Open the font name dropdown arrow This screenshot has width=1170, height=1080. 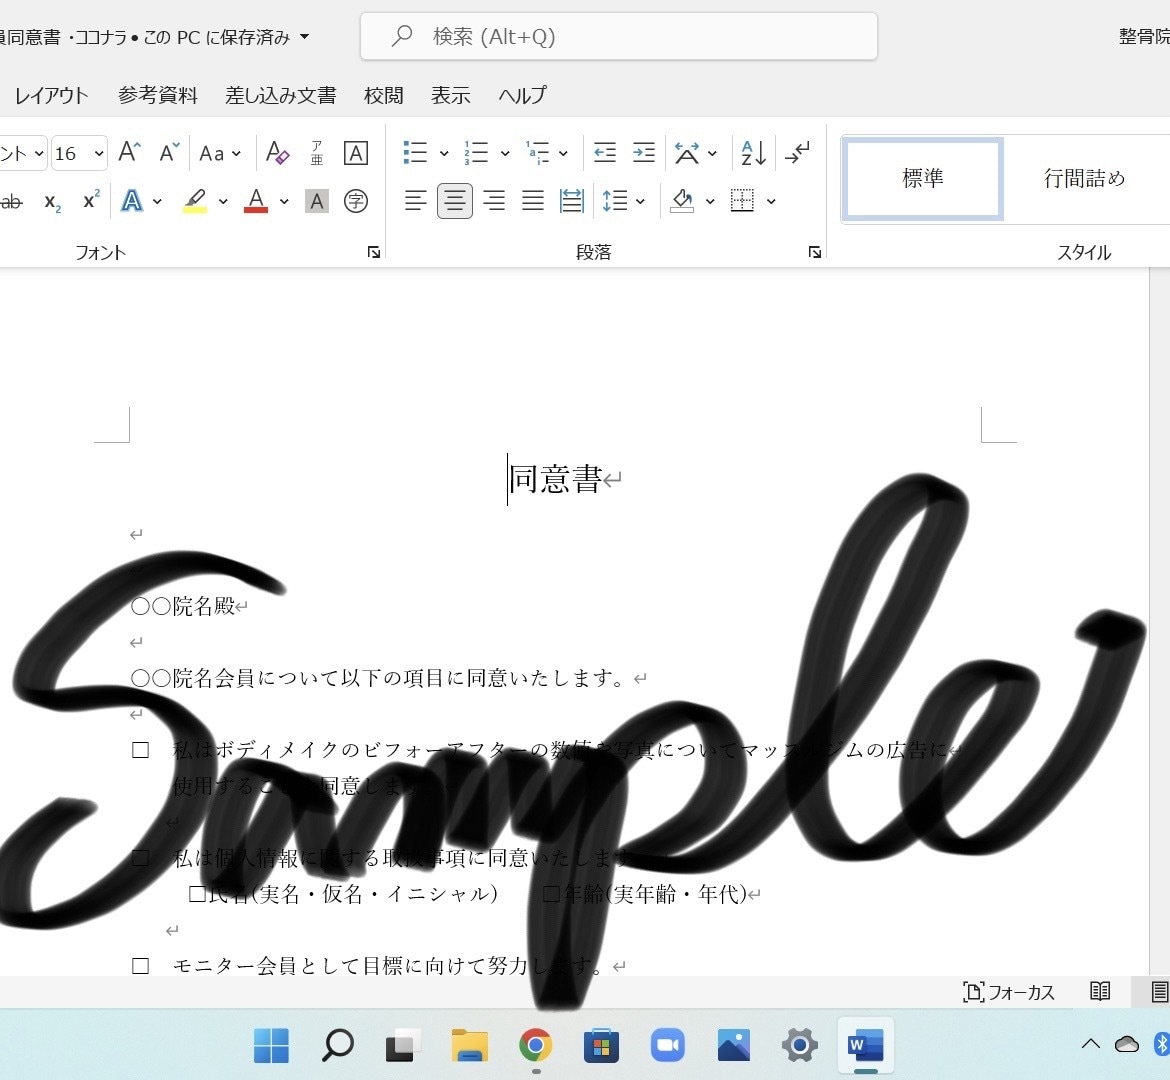coord(39,154)
